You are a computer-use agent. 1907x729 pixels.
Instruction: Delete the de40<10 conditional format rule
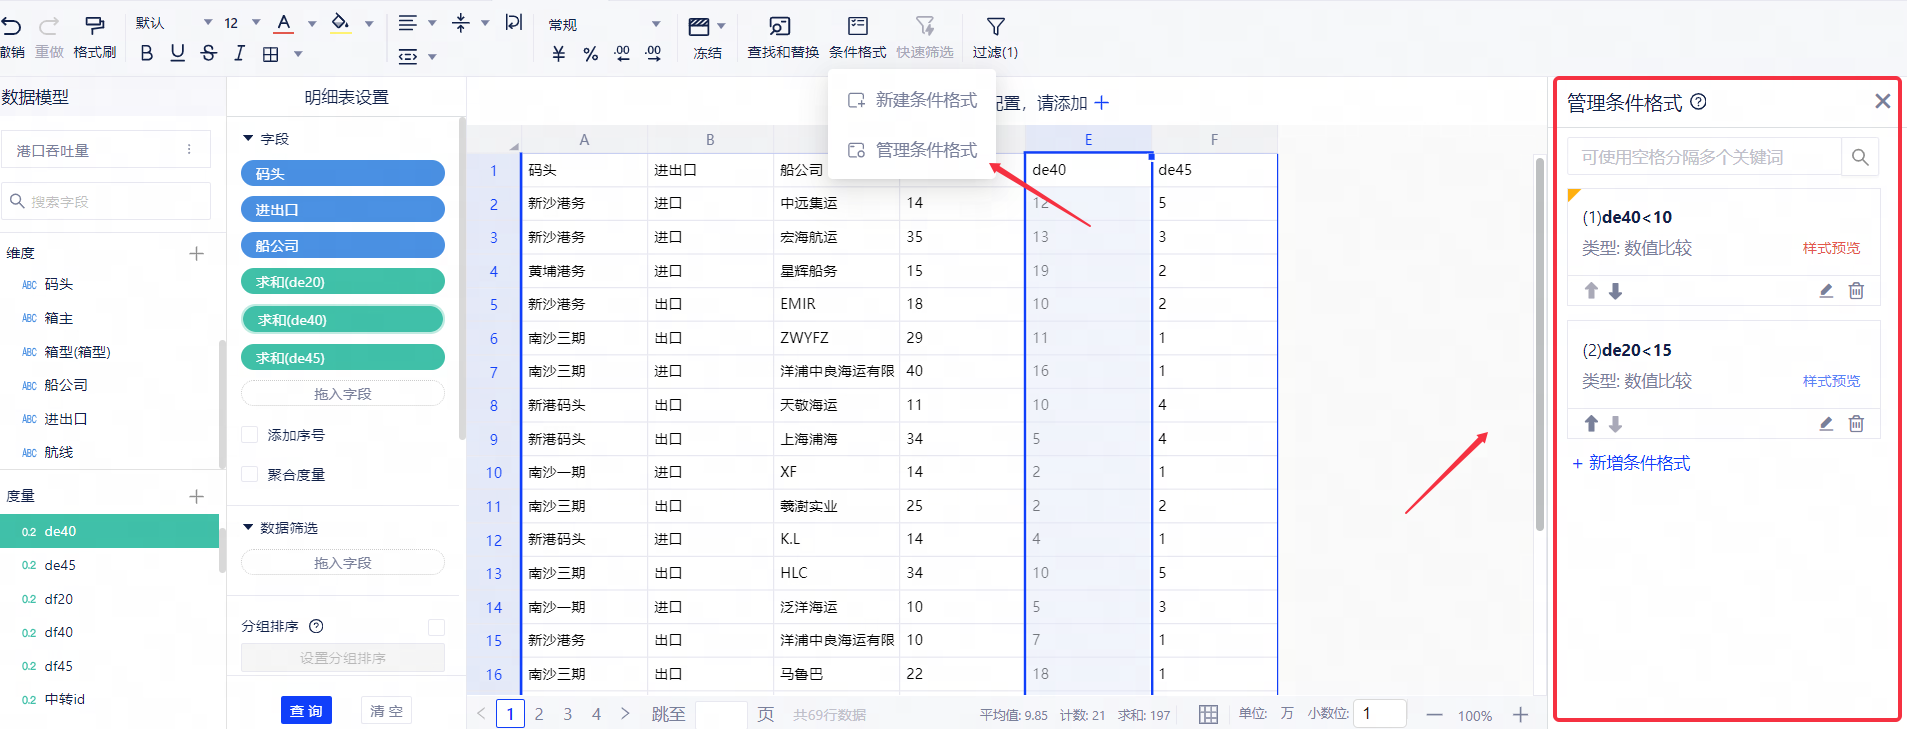tap(1856, 291)
